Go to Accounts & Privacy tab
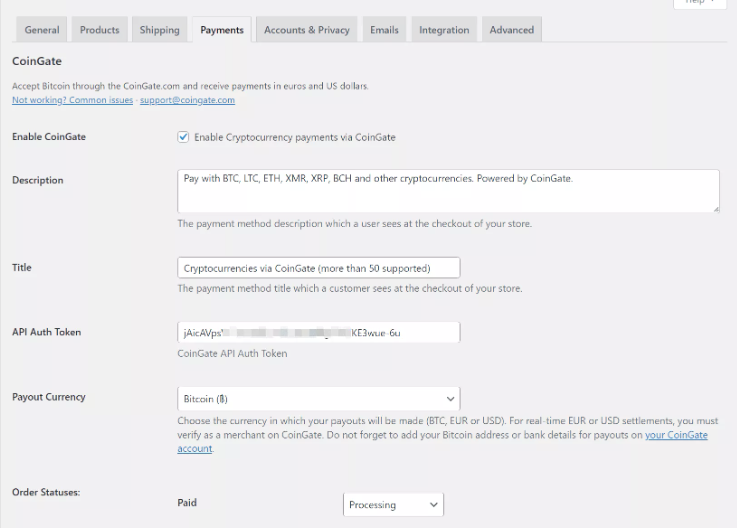737x528 pixels. pyautogui.click(x=307, y=30)
